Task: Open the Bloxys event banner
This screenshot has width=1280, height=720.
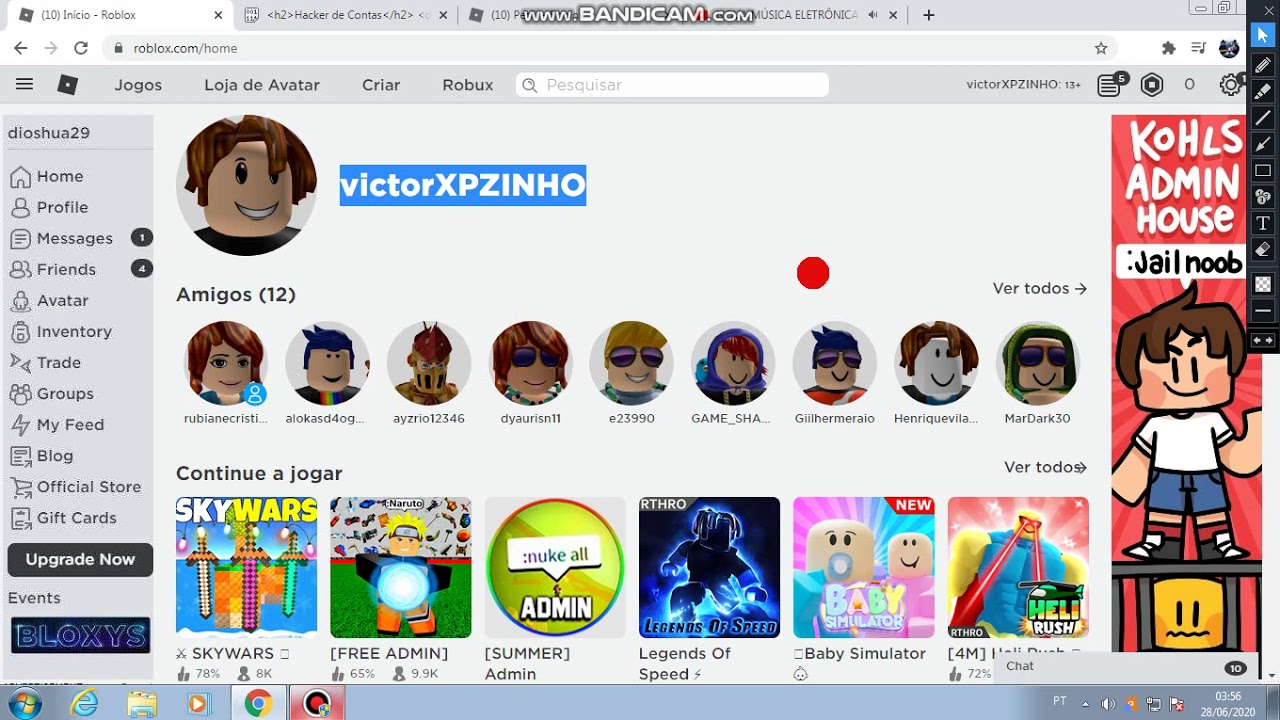Action: [x=80, y=635]
